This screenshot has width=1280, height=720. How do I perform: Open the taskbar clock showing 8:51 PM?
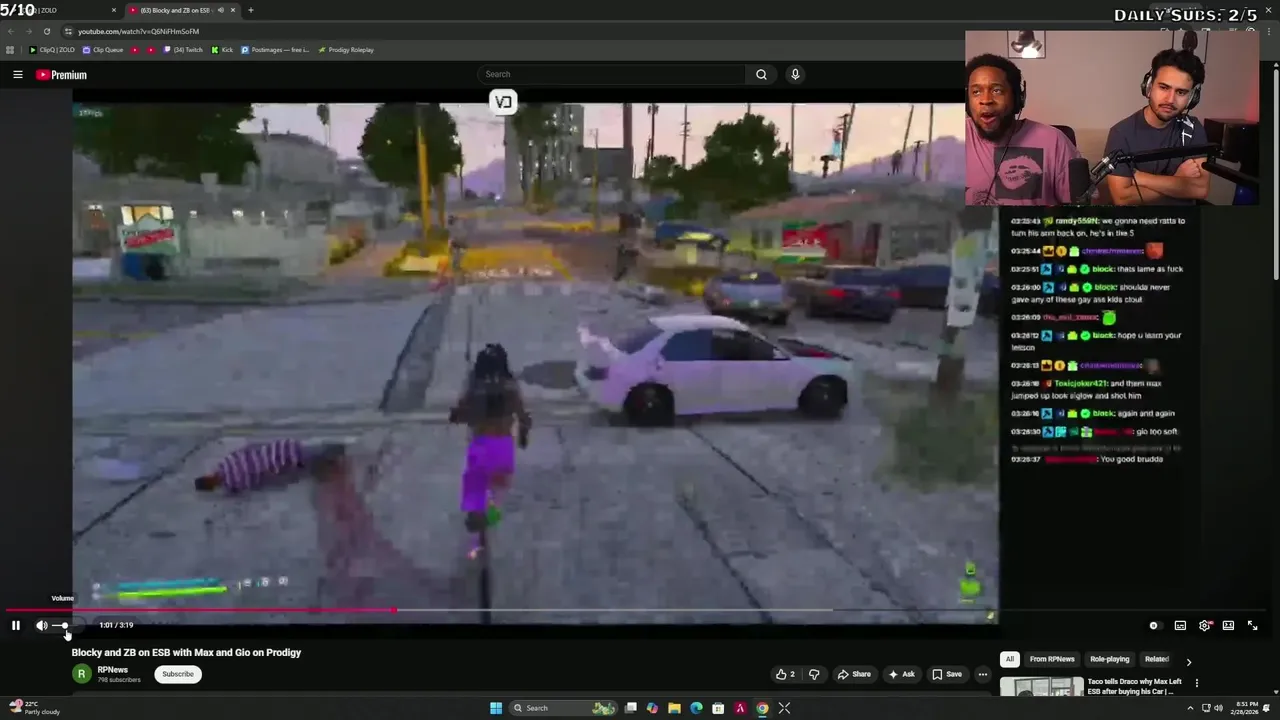[x=1247, y=708]
